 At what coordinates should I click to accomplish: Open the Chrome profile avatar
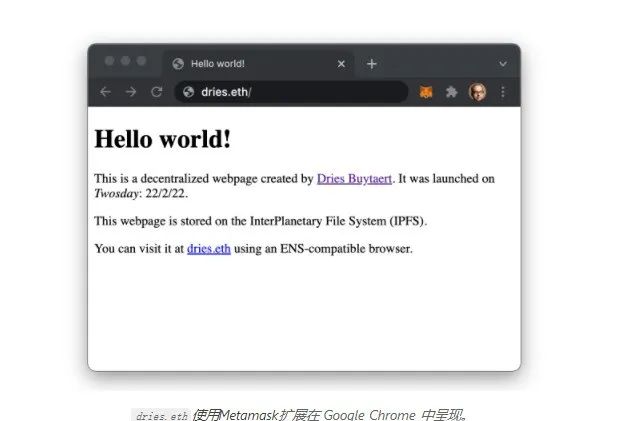pyautogui.click(x=477, y=92)
